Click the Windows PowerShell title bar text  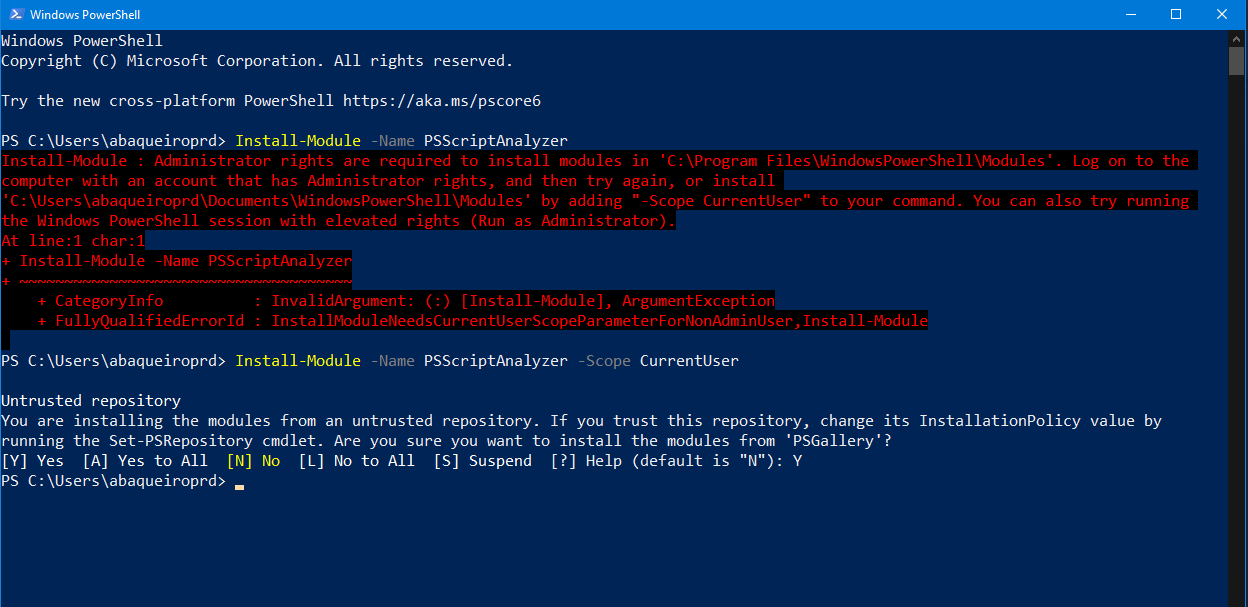click(87, 14)
